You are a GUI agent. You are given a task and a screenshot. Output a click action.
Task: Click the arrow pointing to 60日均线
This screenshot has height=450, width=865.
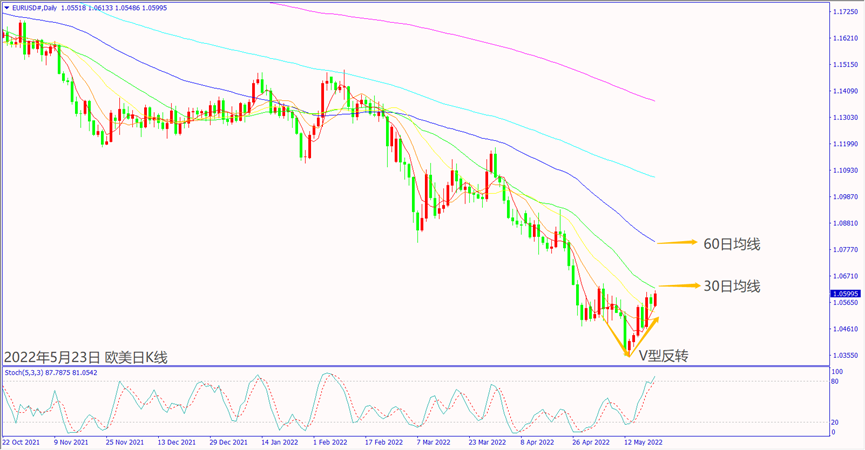click(x=675, y=242)
